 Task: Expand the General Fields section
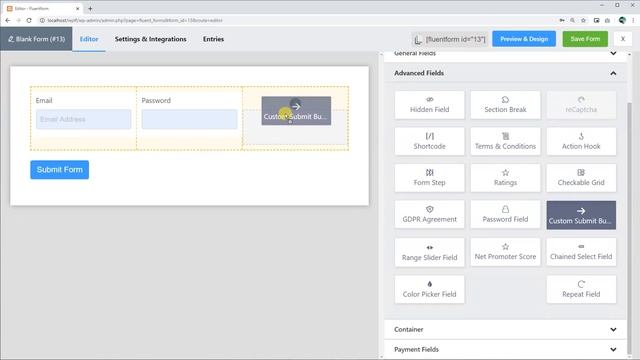coord(613,53)
